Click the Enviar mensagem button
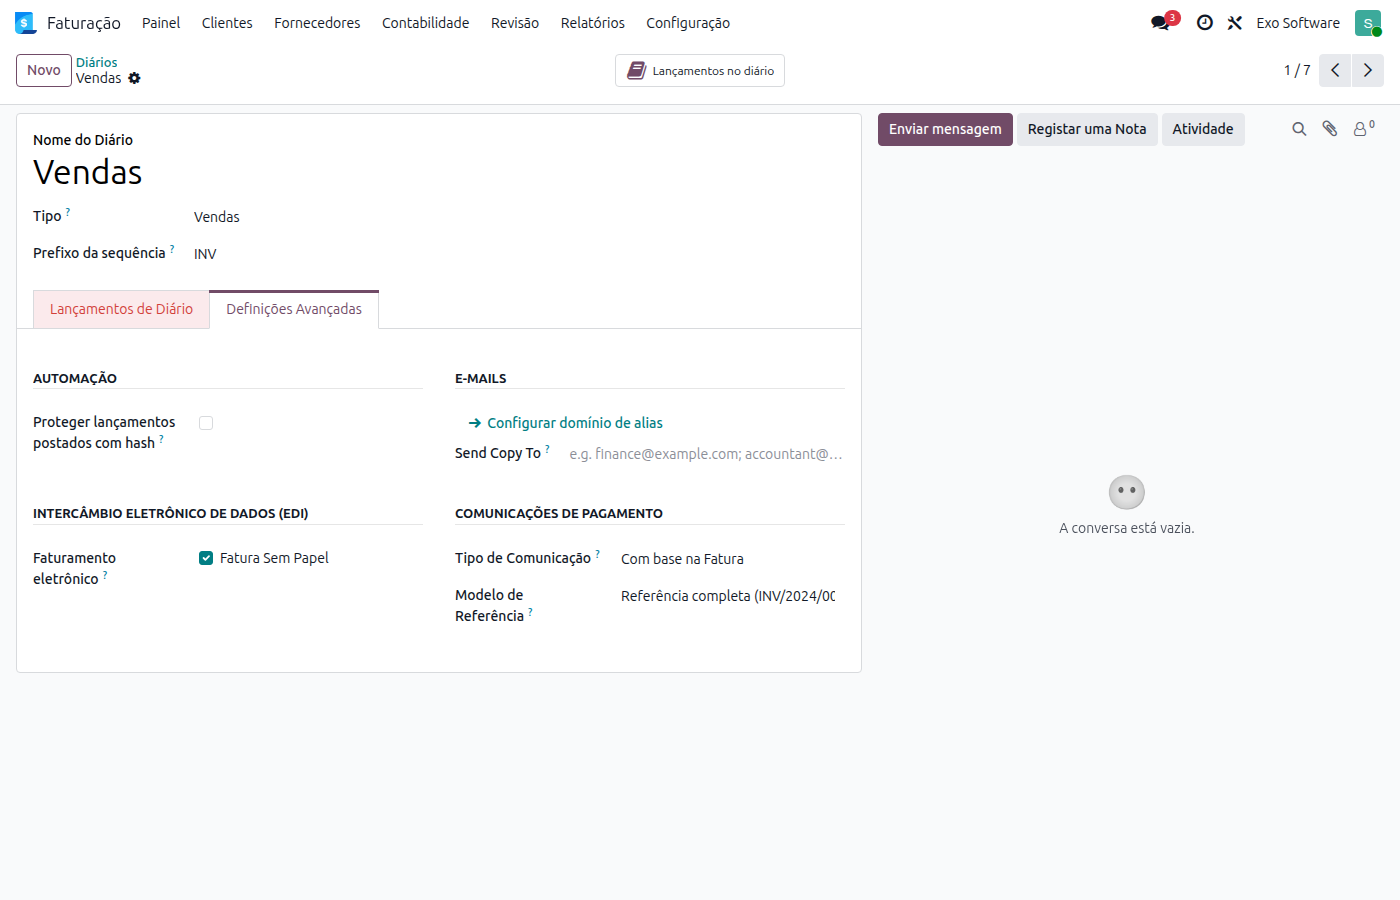 pos(945,129)
